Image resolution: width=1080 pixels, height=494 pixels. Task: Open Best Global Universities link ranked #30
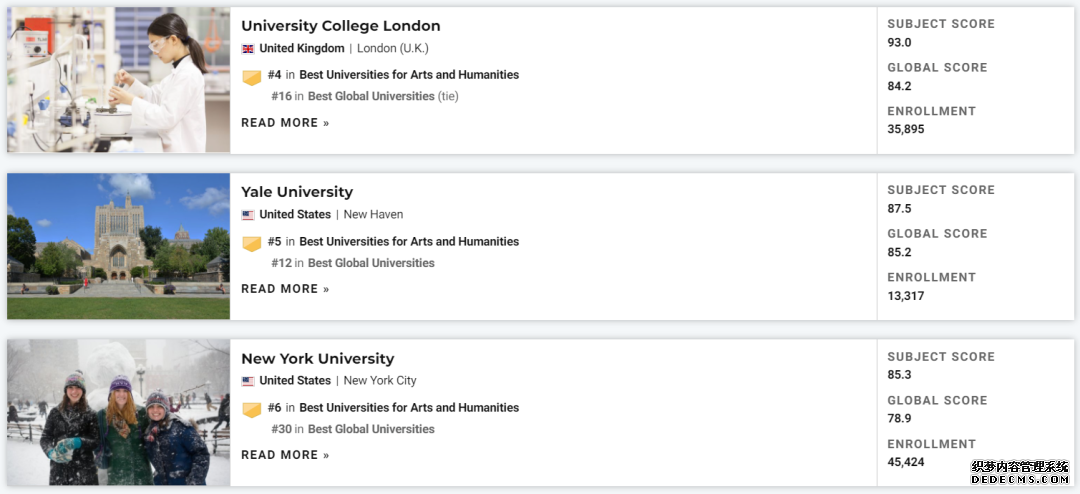click(371, 429)
